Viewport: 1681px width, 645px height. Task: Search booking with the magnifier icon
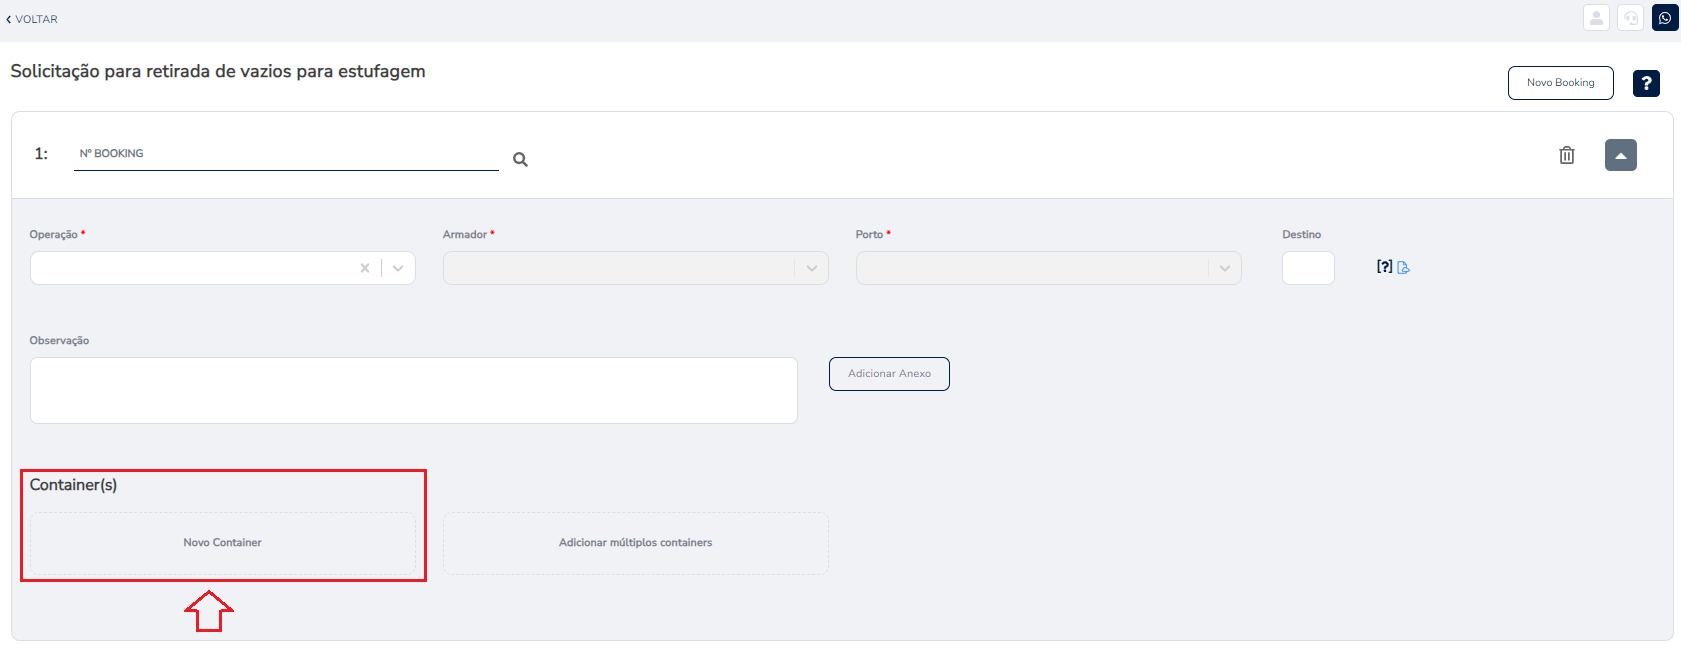coord(520,159)
